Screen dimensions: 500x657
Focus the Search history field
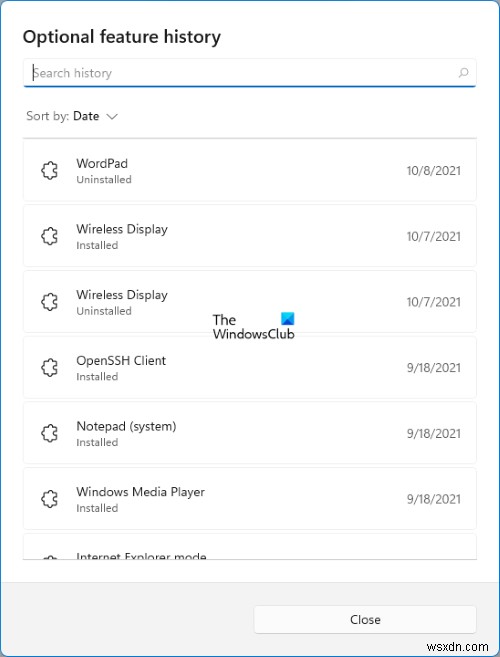[249, 73]
